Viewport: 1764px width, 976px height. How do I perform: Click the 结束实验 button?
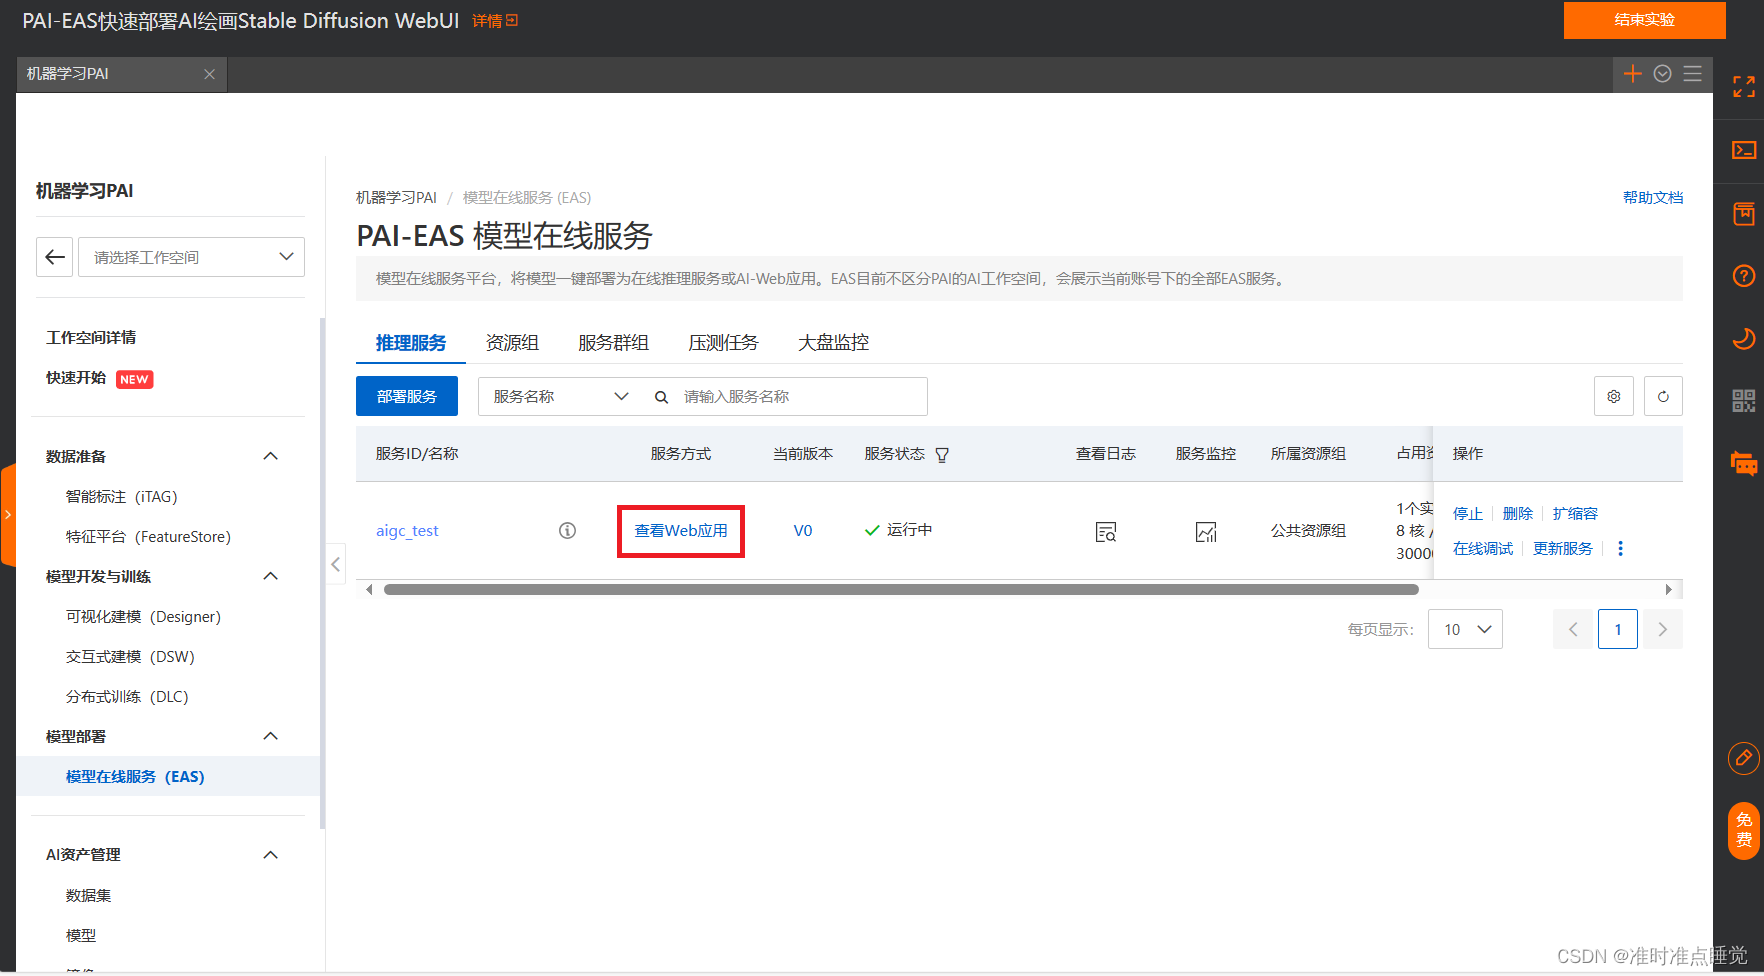(x=1645, y=20)
